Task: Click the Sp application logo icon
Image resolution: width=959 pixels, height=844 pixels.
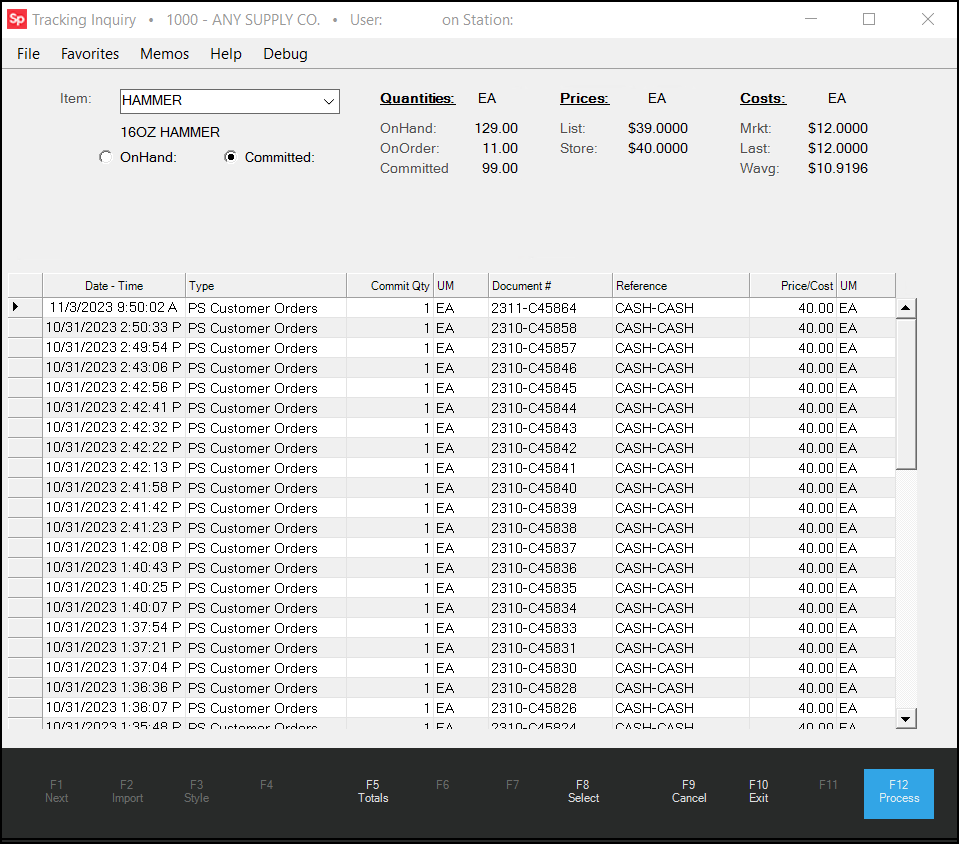Action: [x=17, y=20]
